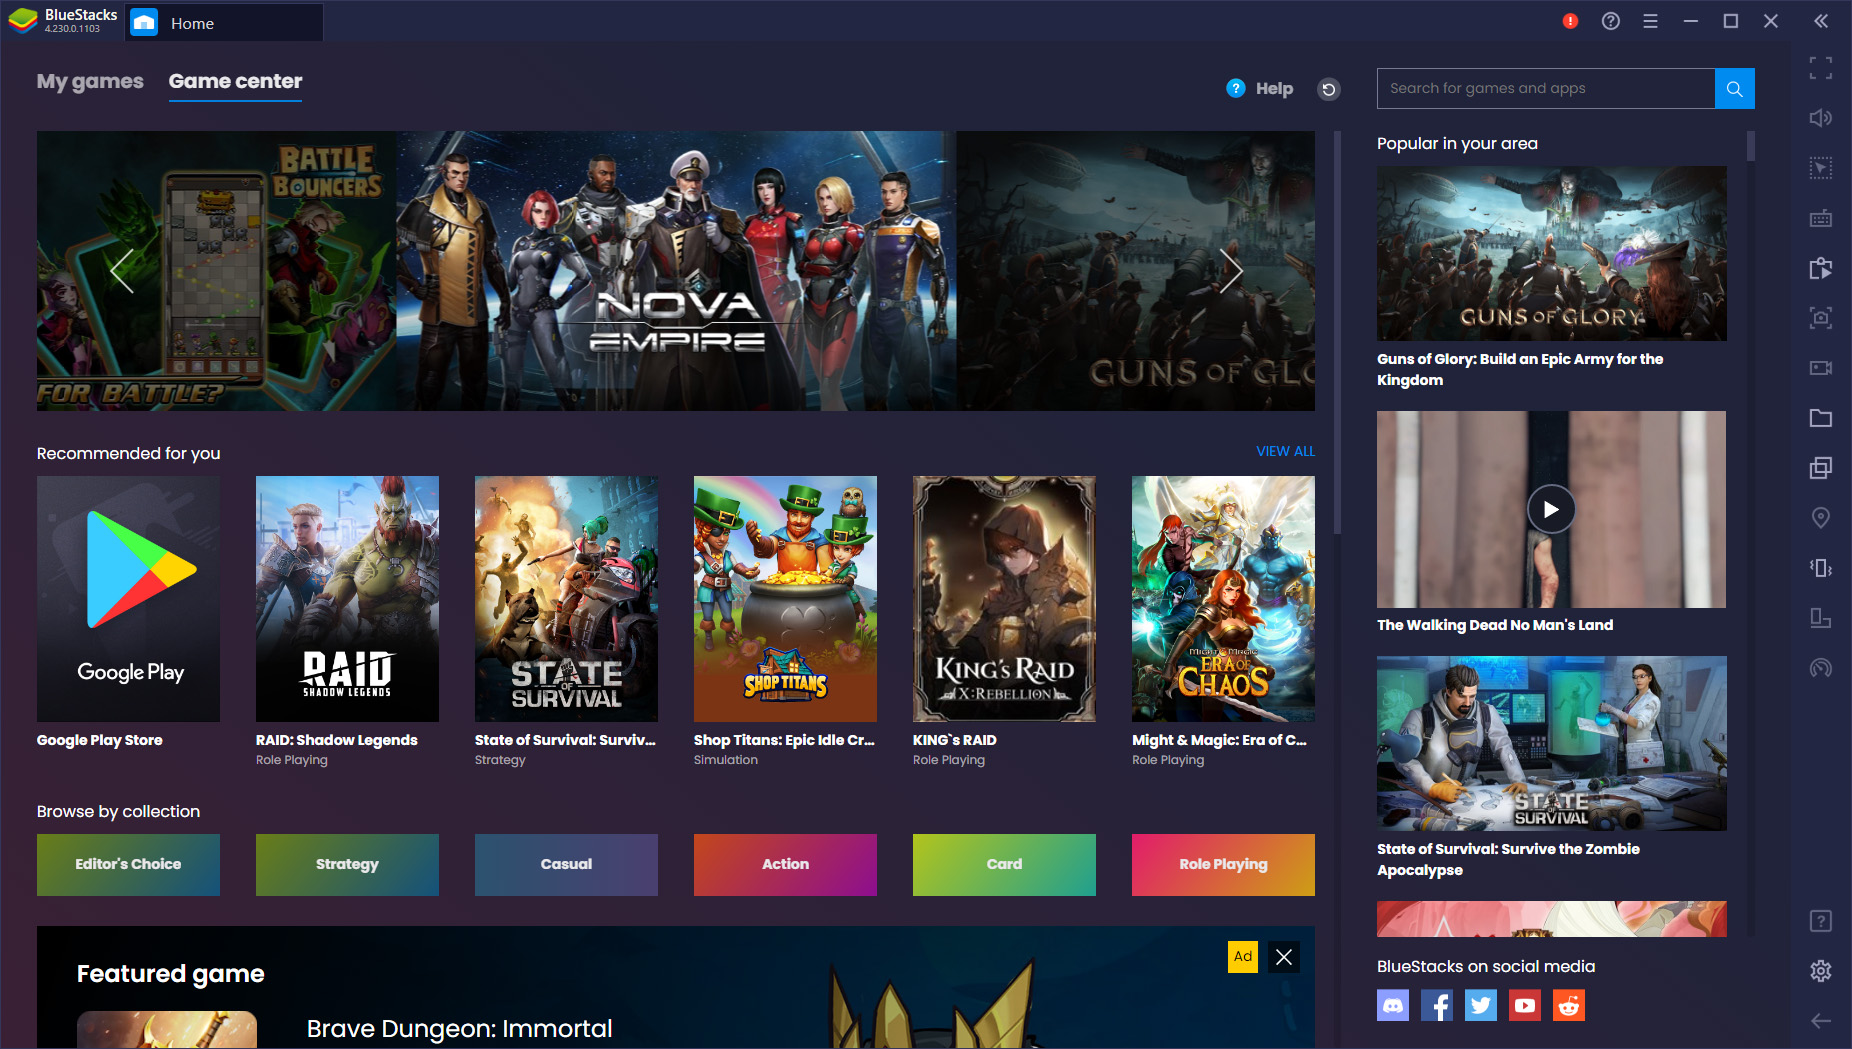The width and height of the screenshot is (1852, 1049).
Task: Click the shake device icon in sidebar
Action: 1821,568
